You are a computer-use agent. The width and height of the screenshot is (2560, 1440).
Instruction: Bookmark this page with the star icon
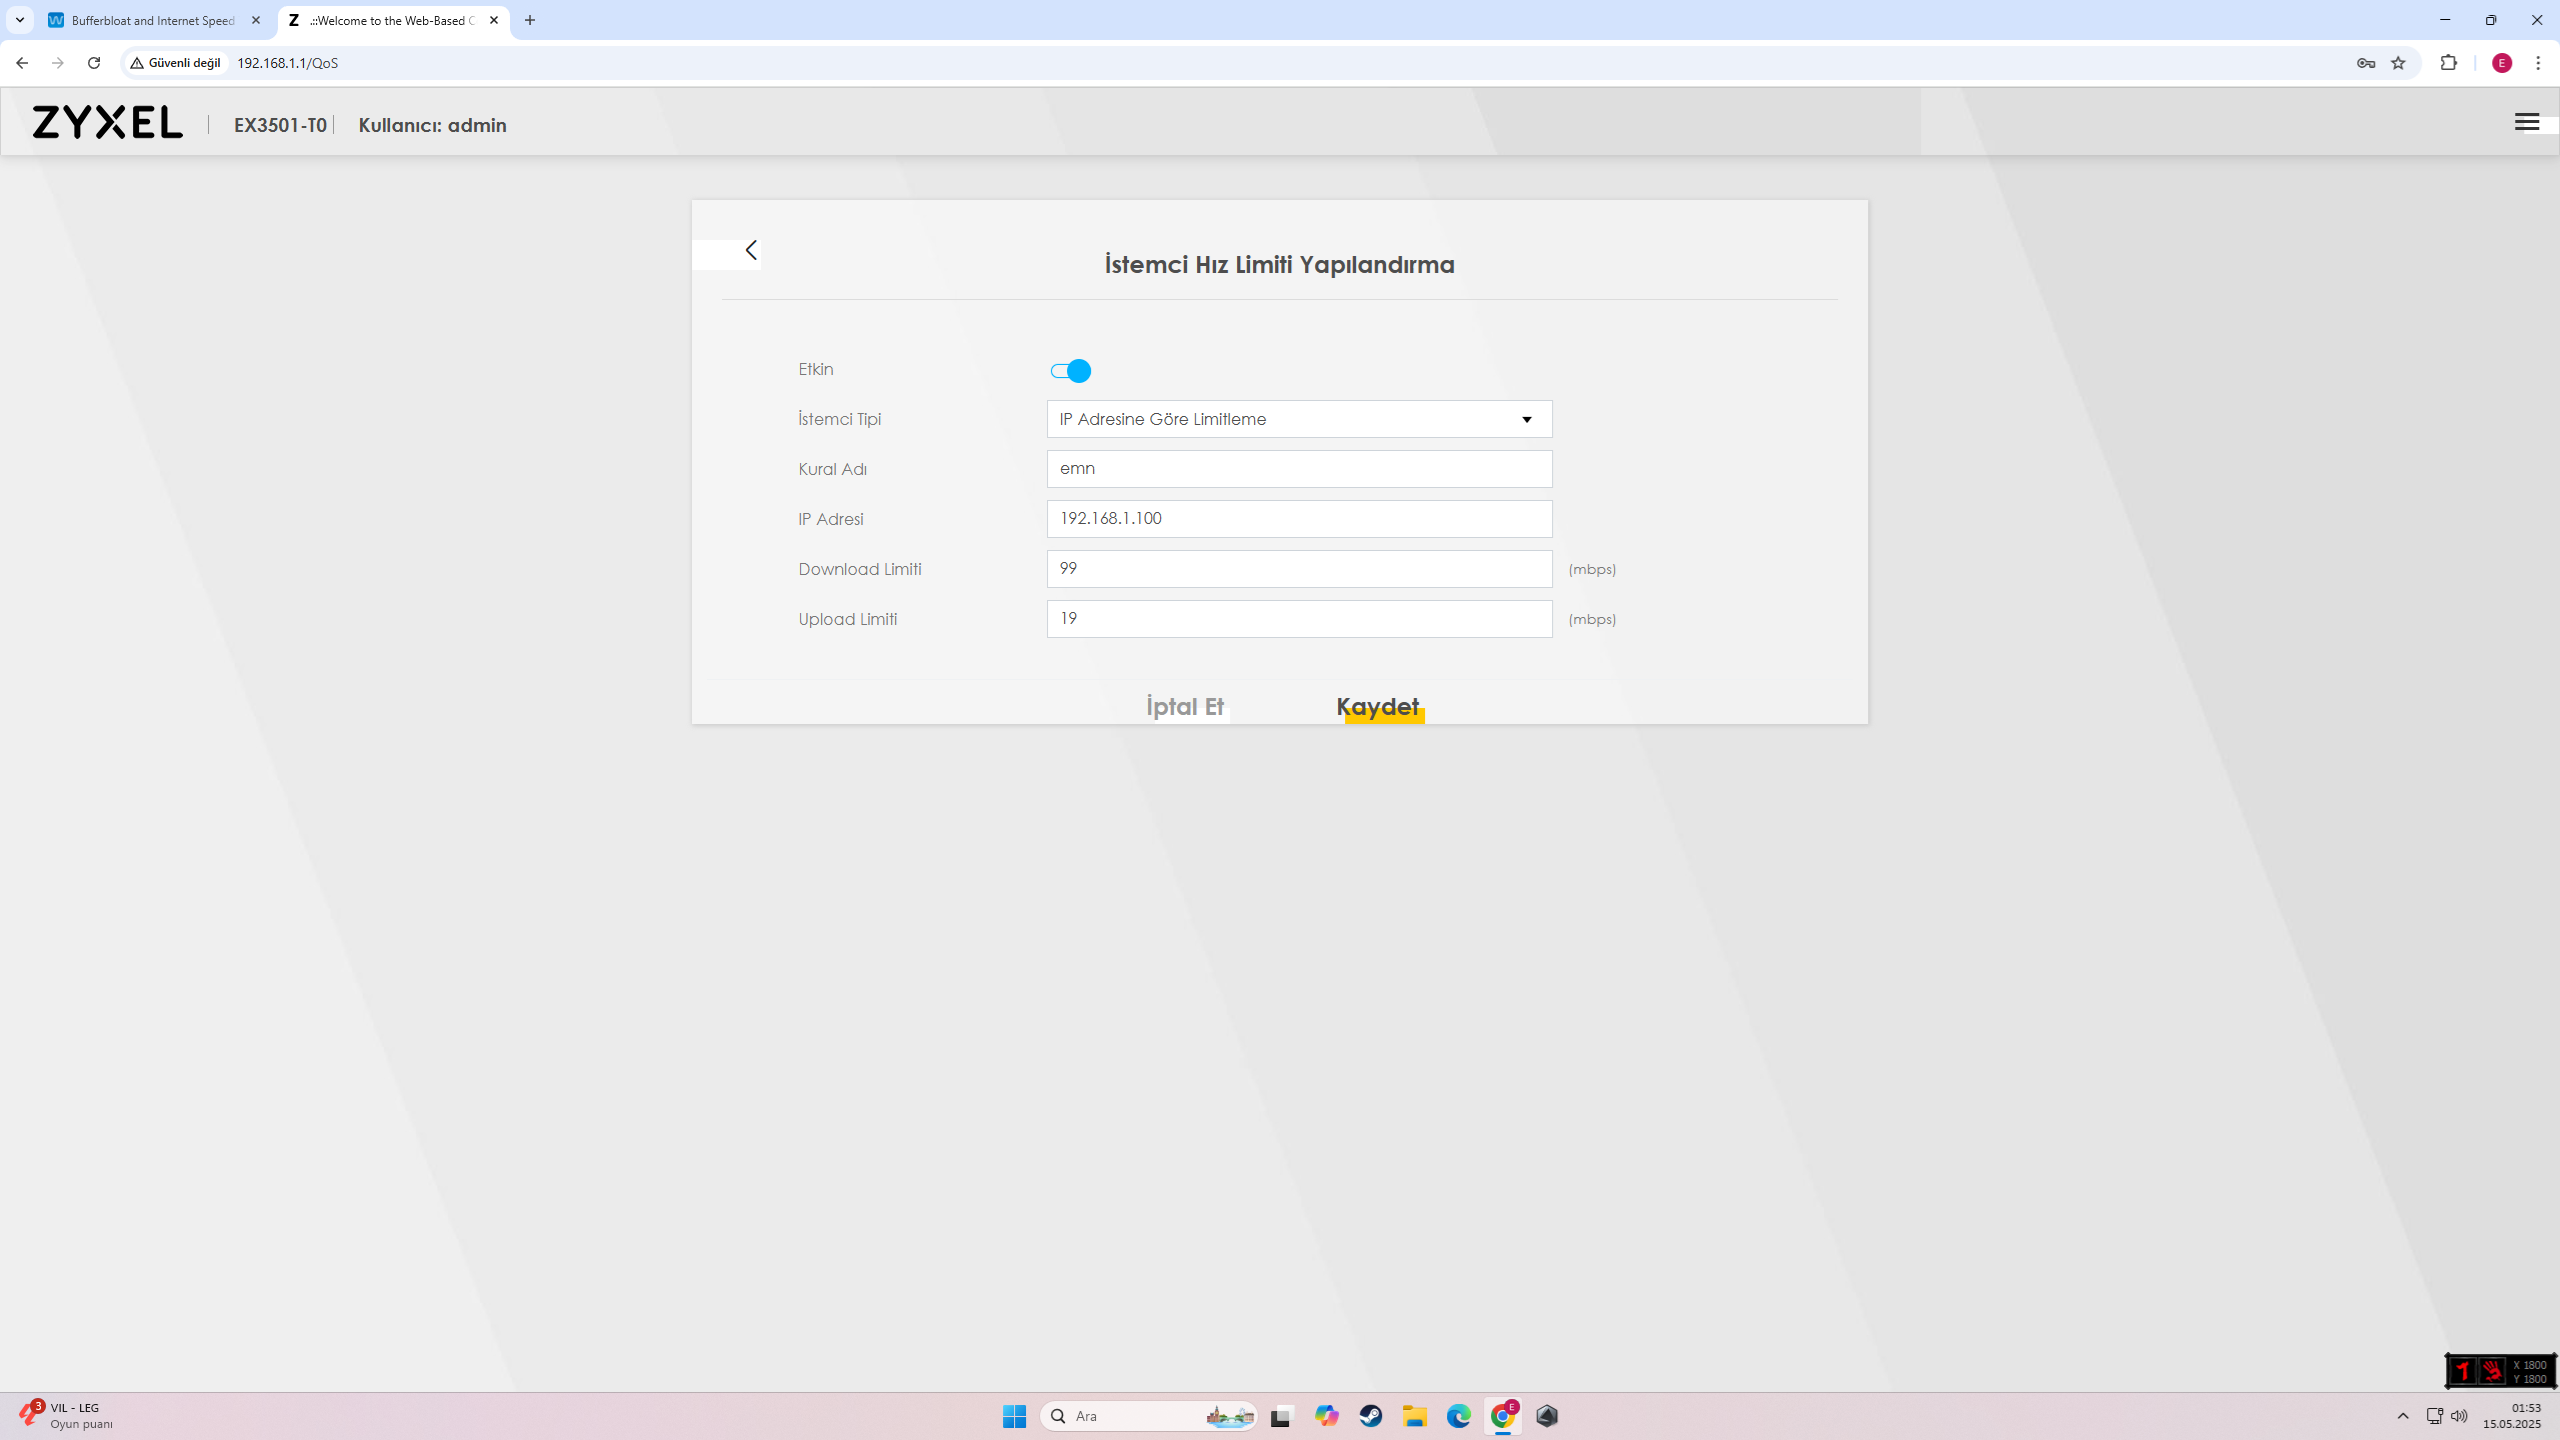(x=2398, y=63)
